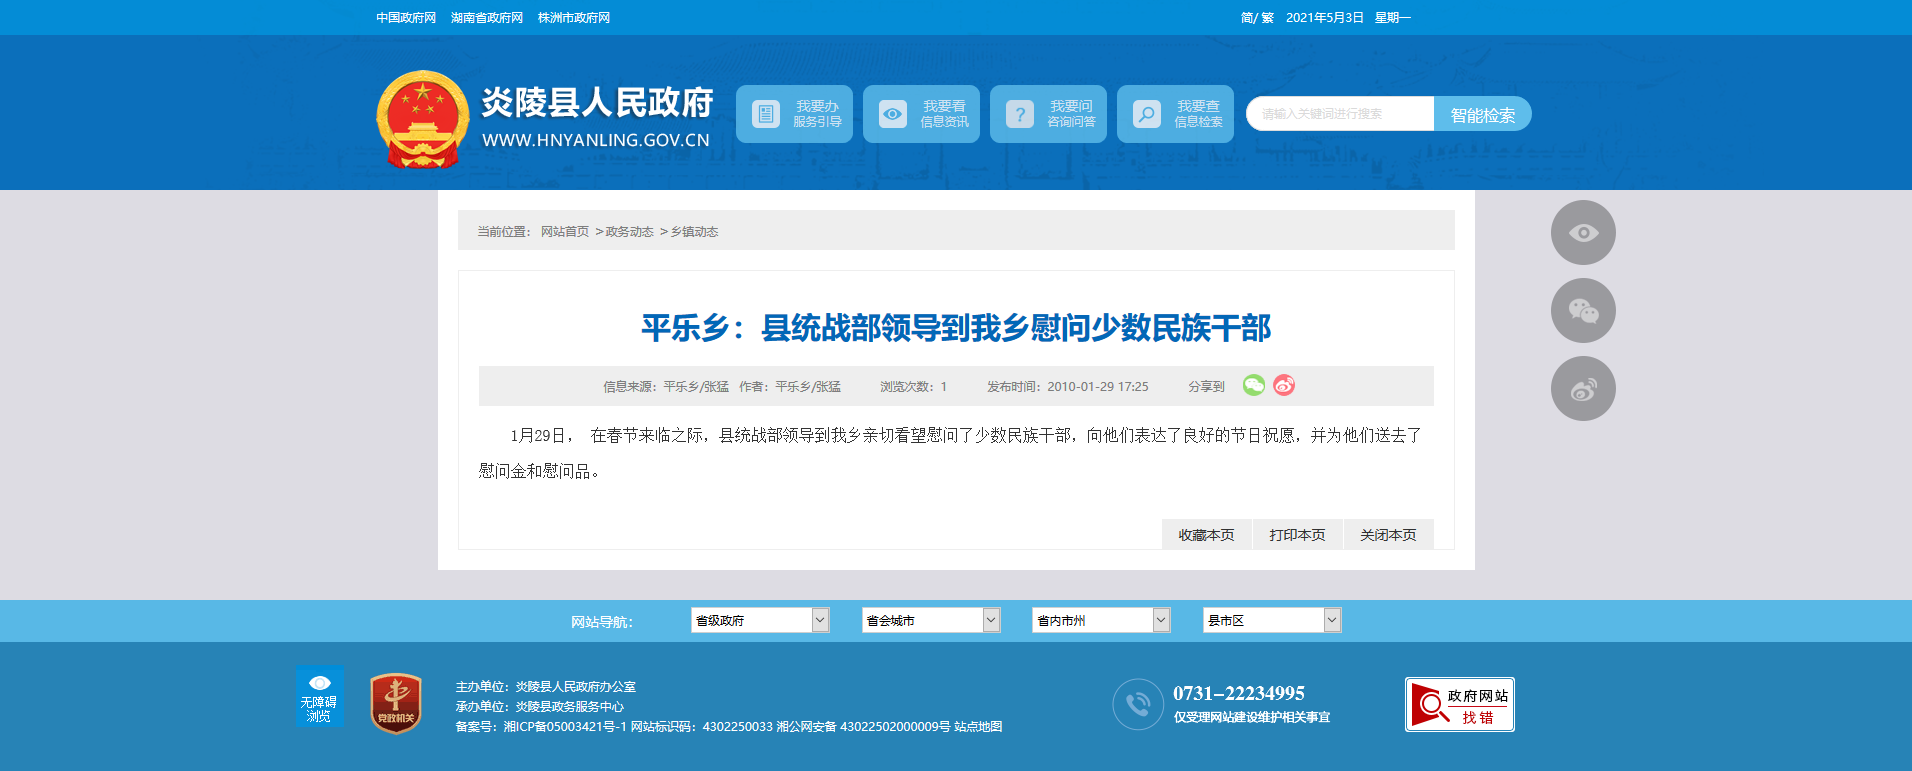Click the gray eye icon in right sidebar

[x=1583, y=233]
